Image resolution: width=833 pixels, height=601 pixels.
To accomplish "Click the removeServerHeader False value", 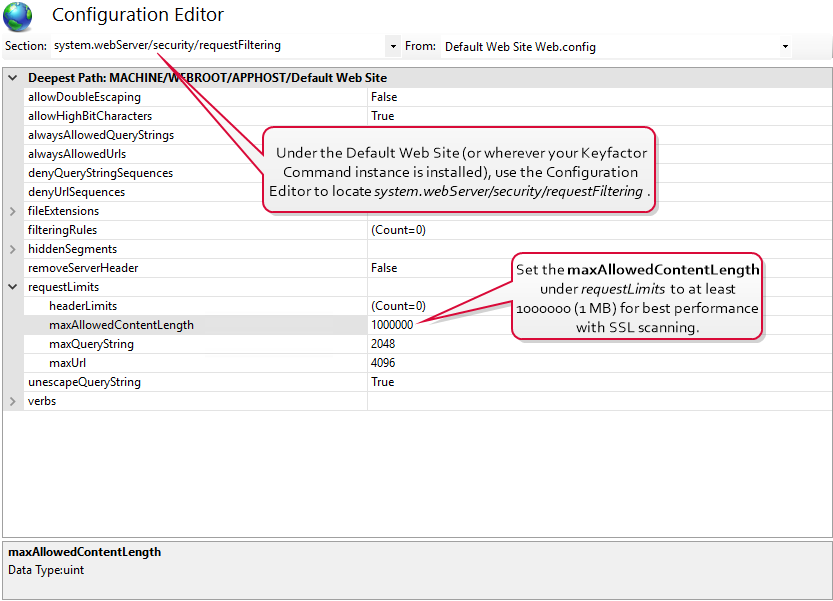I will pyautogui.click(x=384, y=268).
